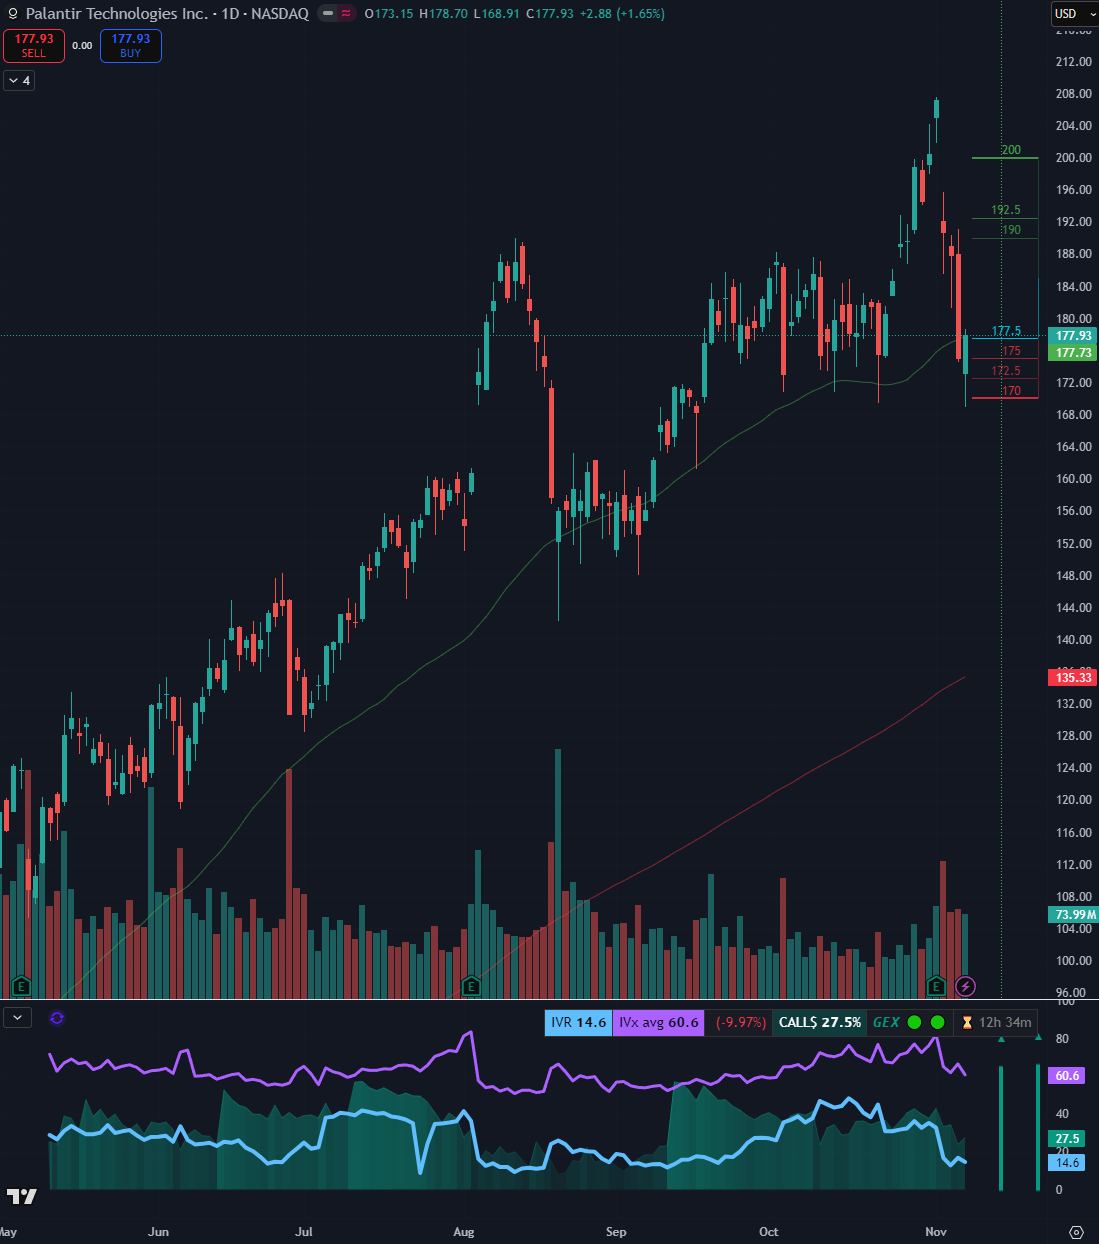Viewport: 1099px width, 1244px height.
Task: Open the earnings E marker near May
Action: (21, 986)
